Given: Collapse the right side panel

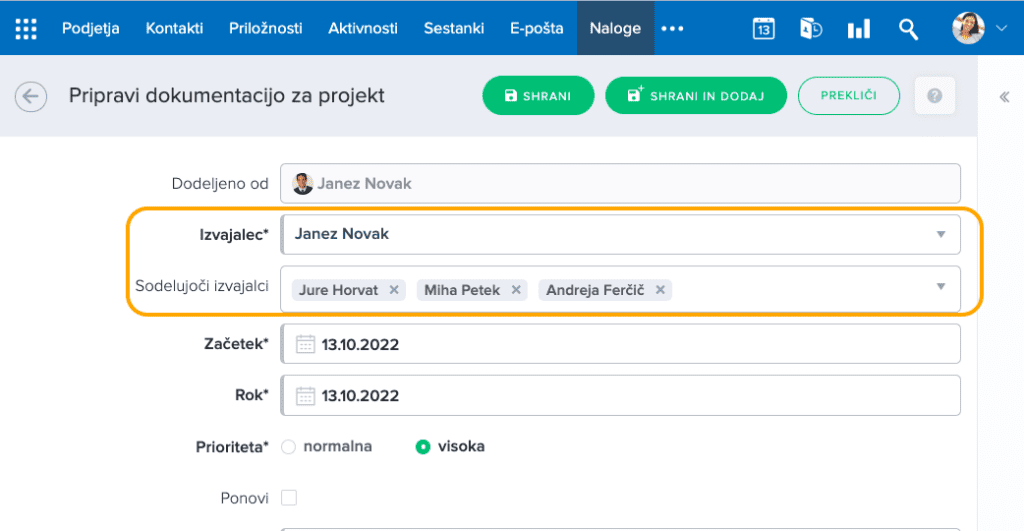Looking at the screenshot, I should [1004, 97].
